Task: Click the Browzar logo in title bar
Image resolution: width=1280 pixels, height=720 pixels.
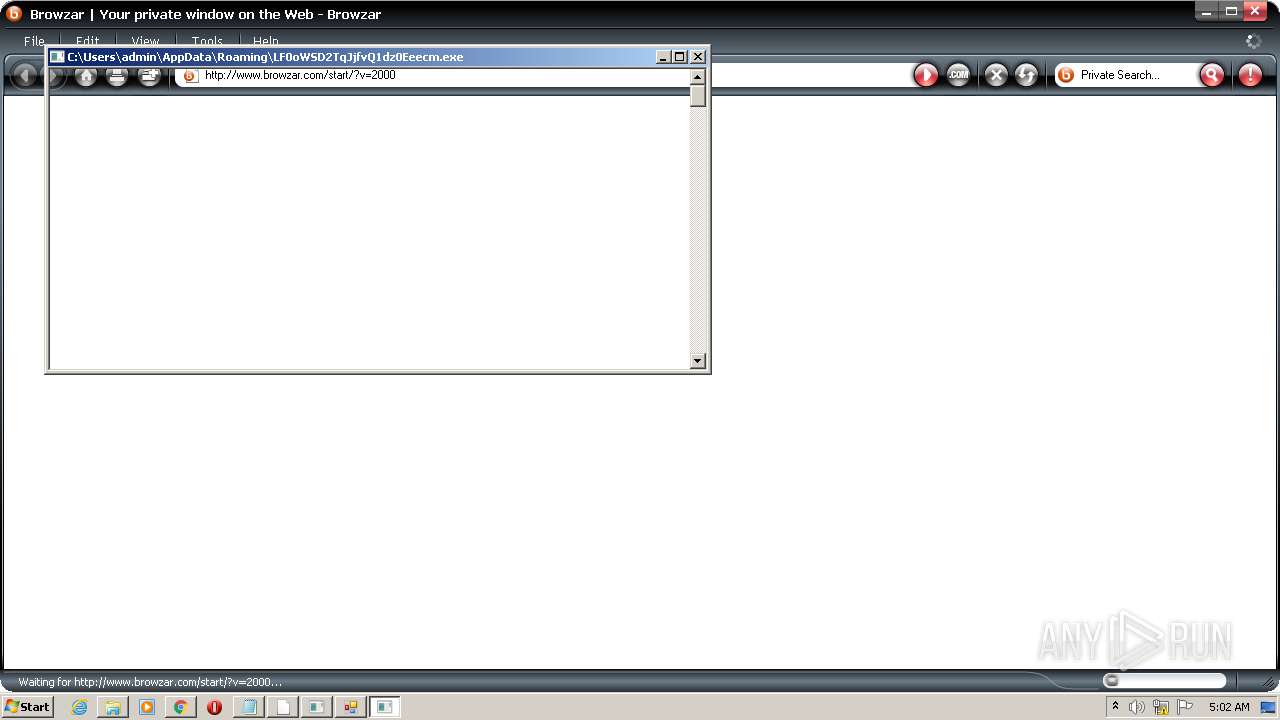Action: tap(14, 14)
